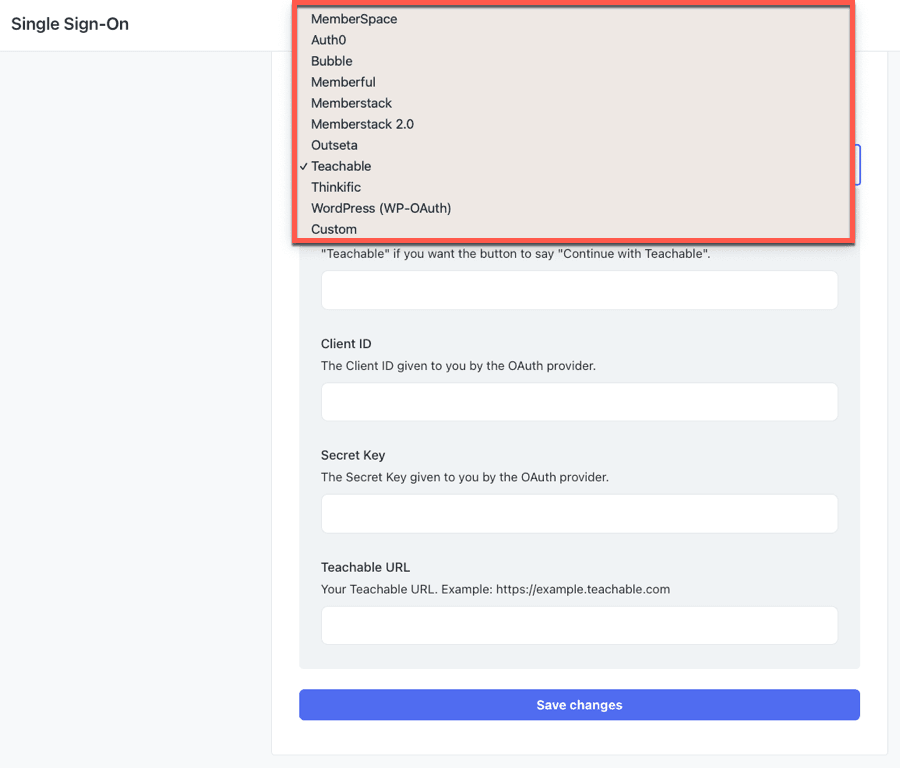Click the Teachable URL input field
900x768 pixels.
[x=579, y=626]
